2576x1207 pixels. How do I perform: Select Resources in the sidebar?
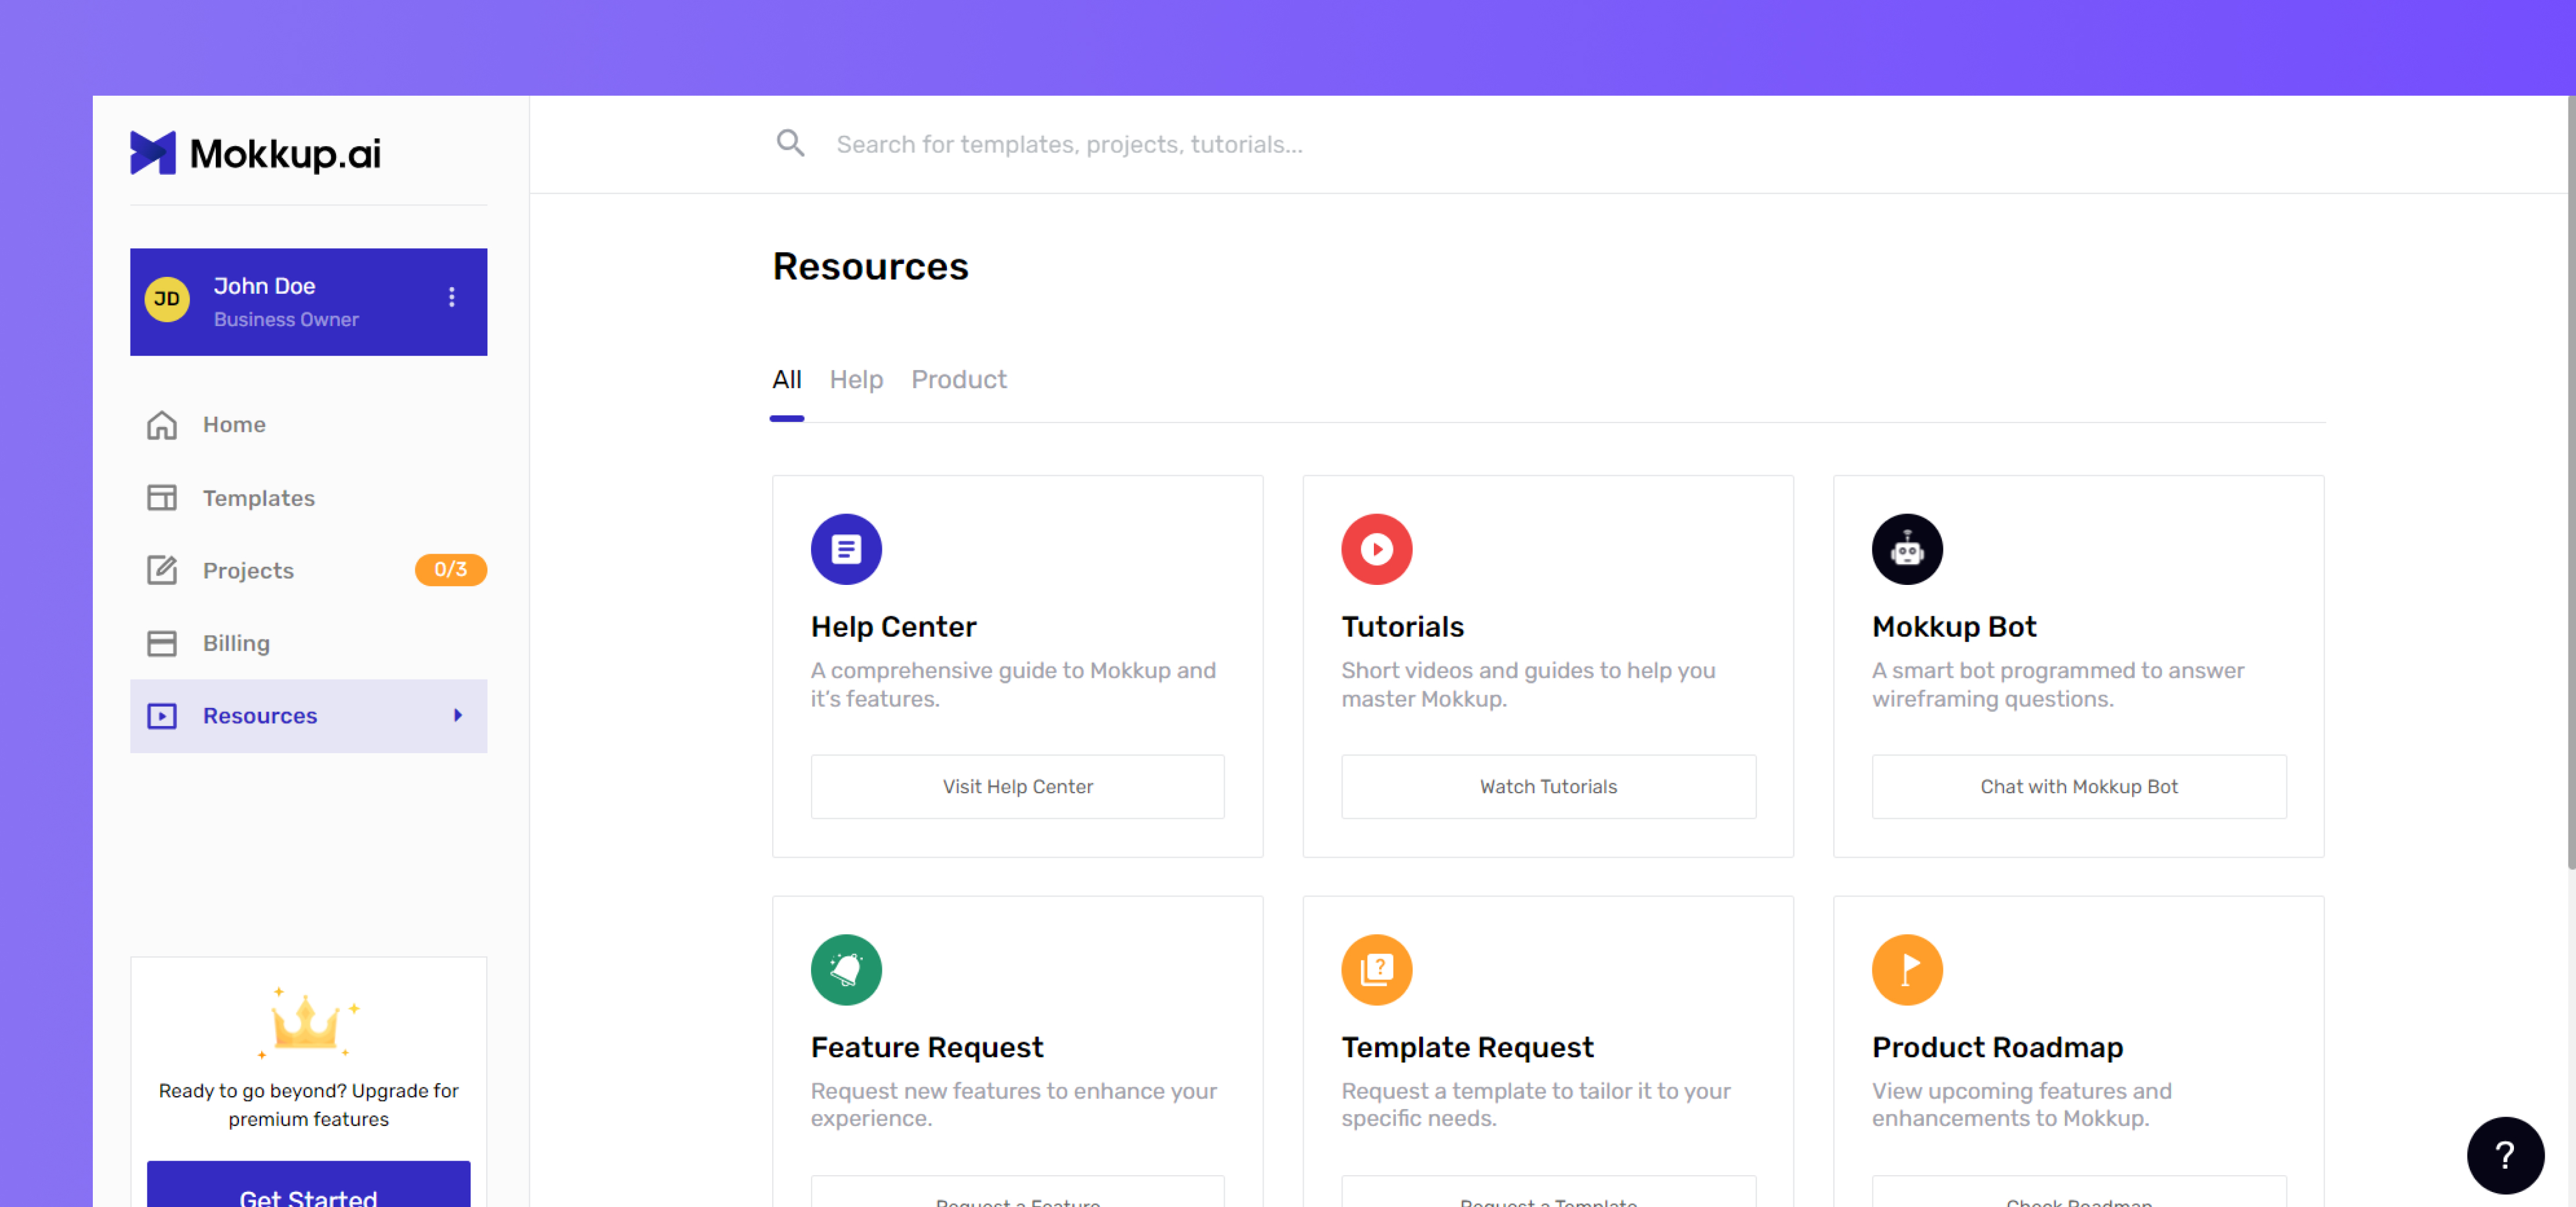click(308, 716)
